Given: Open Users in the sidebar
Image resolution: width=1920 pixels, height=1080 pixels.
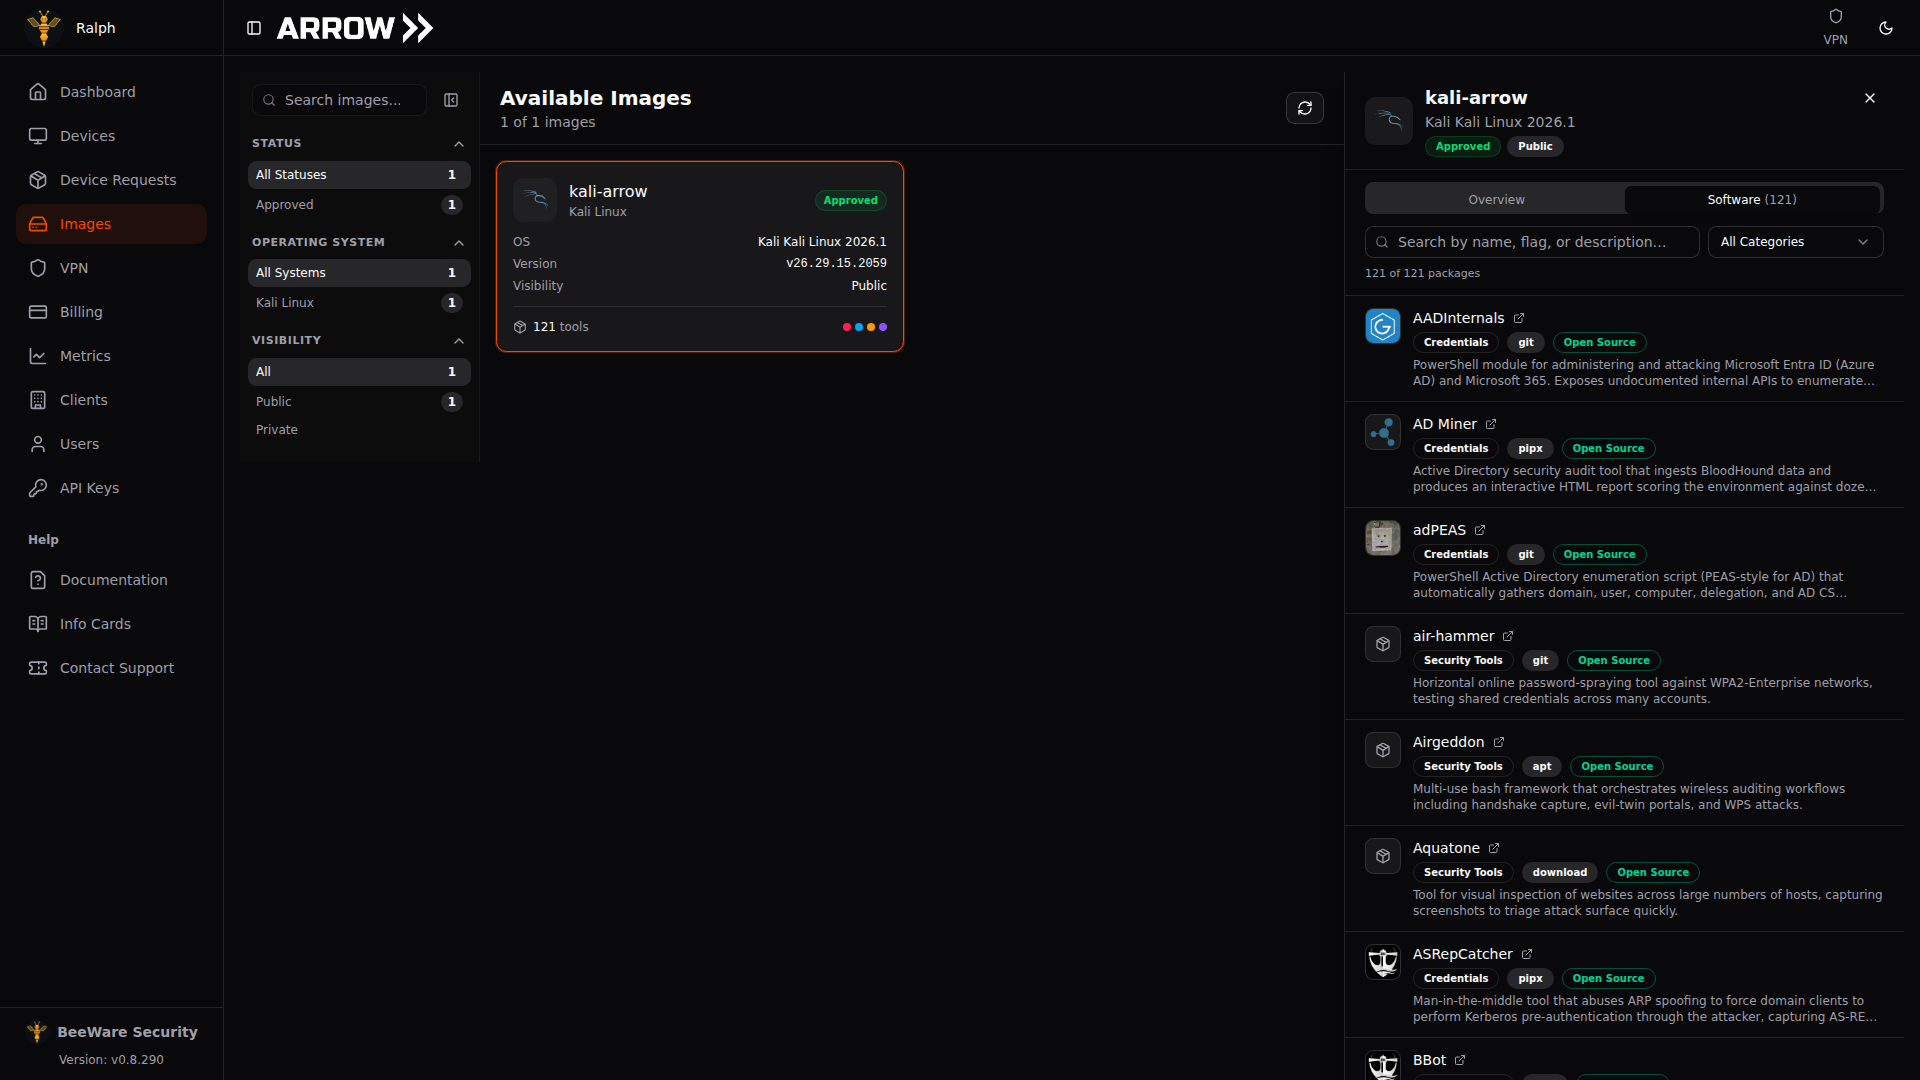Looking at the screenshot, I should (x=111, y=444).
